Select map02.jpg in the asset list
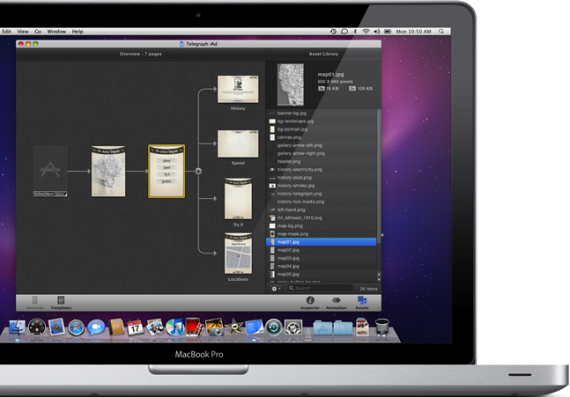 point(321,250)
